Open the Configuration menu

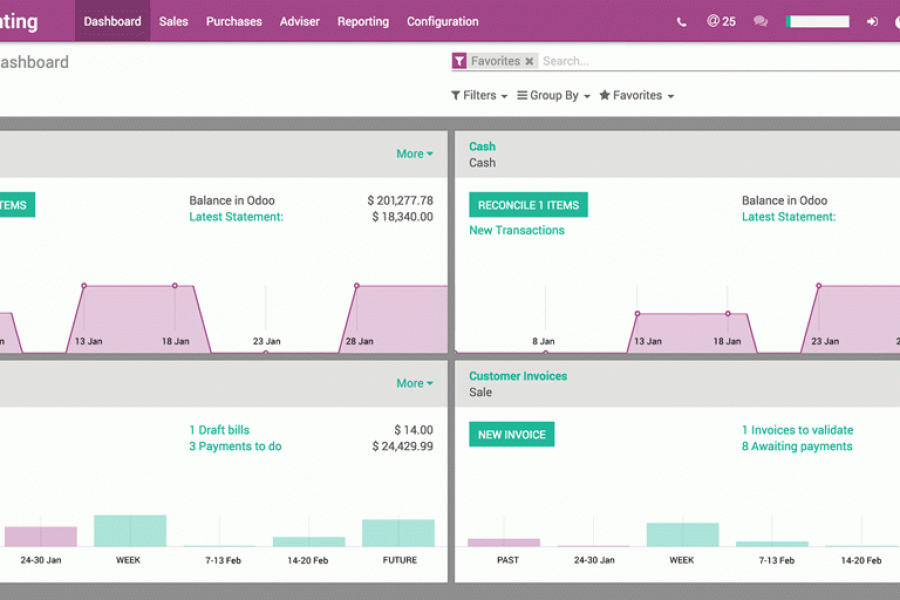coord(442,21)
